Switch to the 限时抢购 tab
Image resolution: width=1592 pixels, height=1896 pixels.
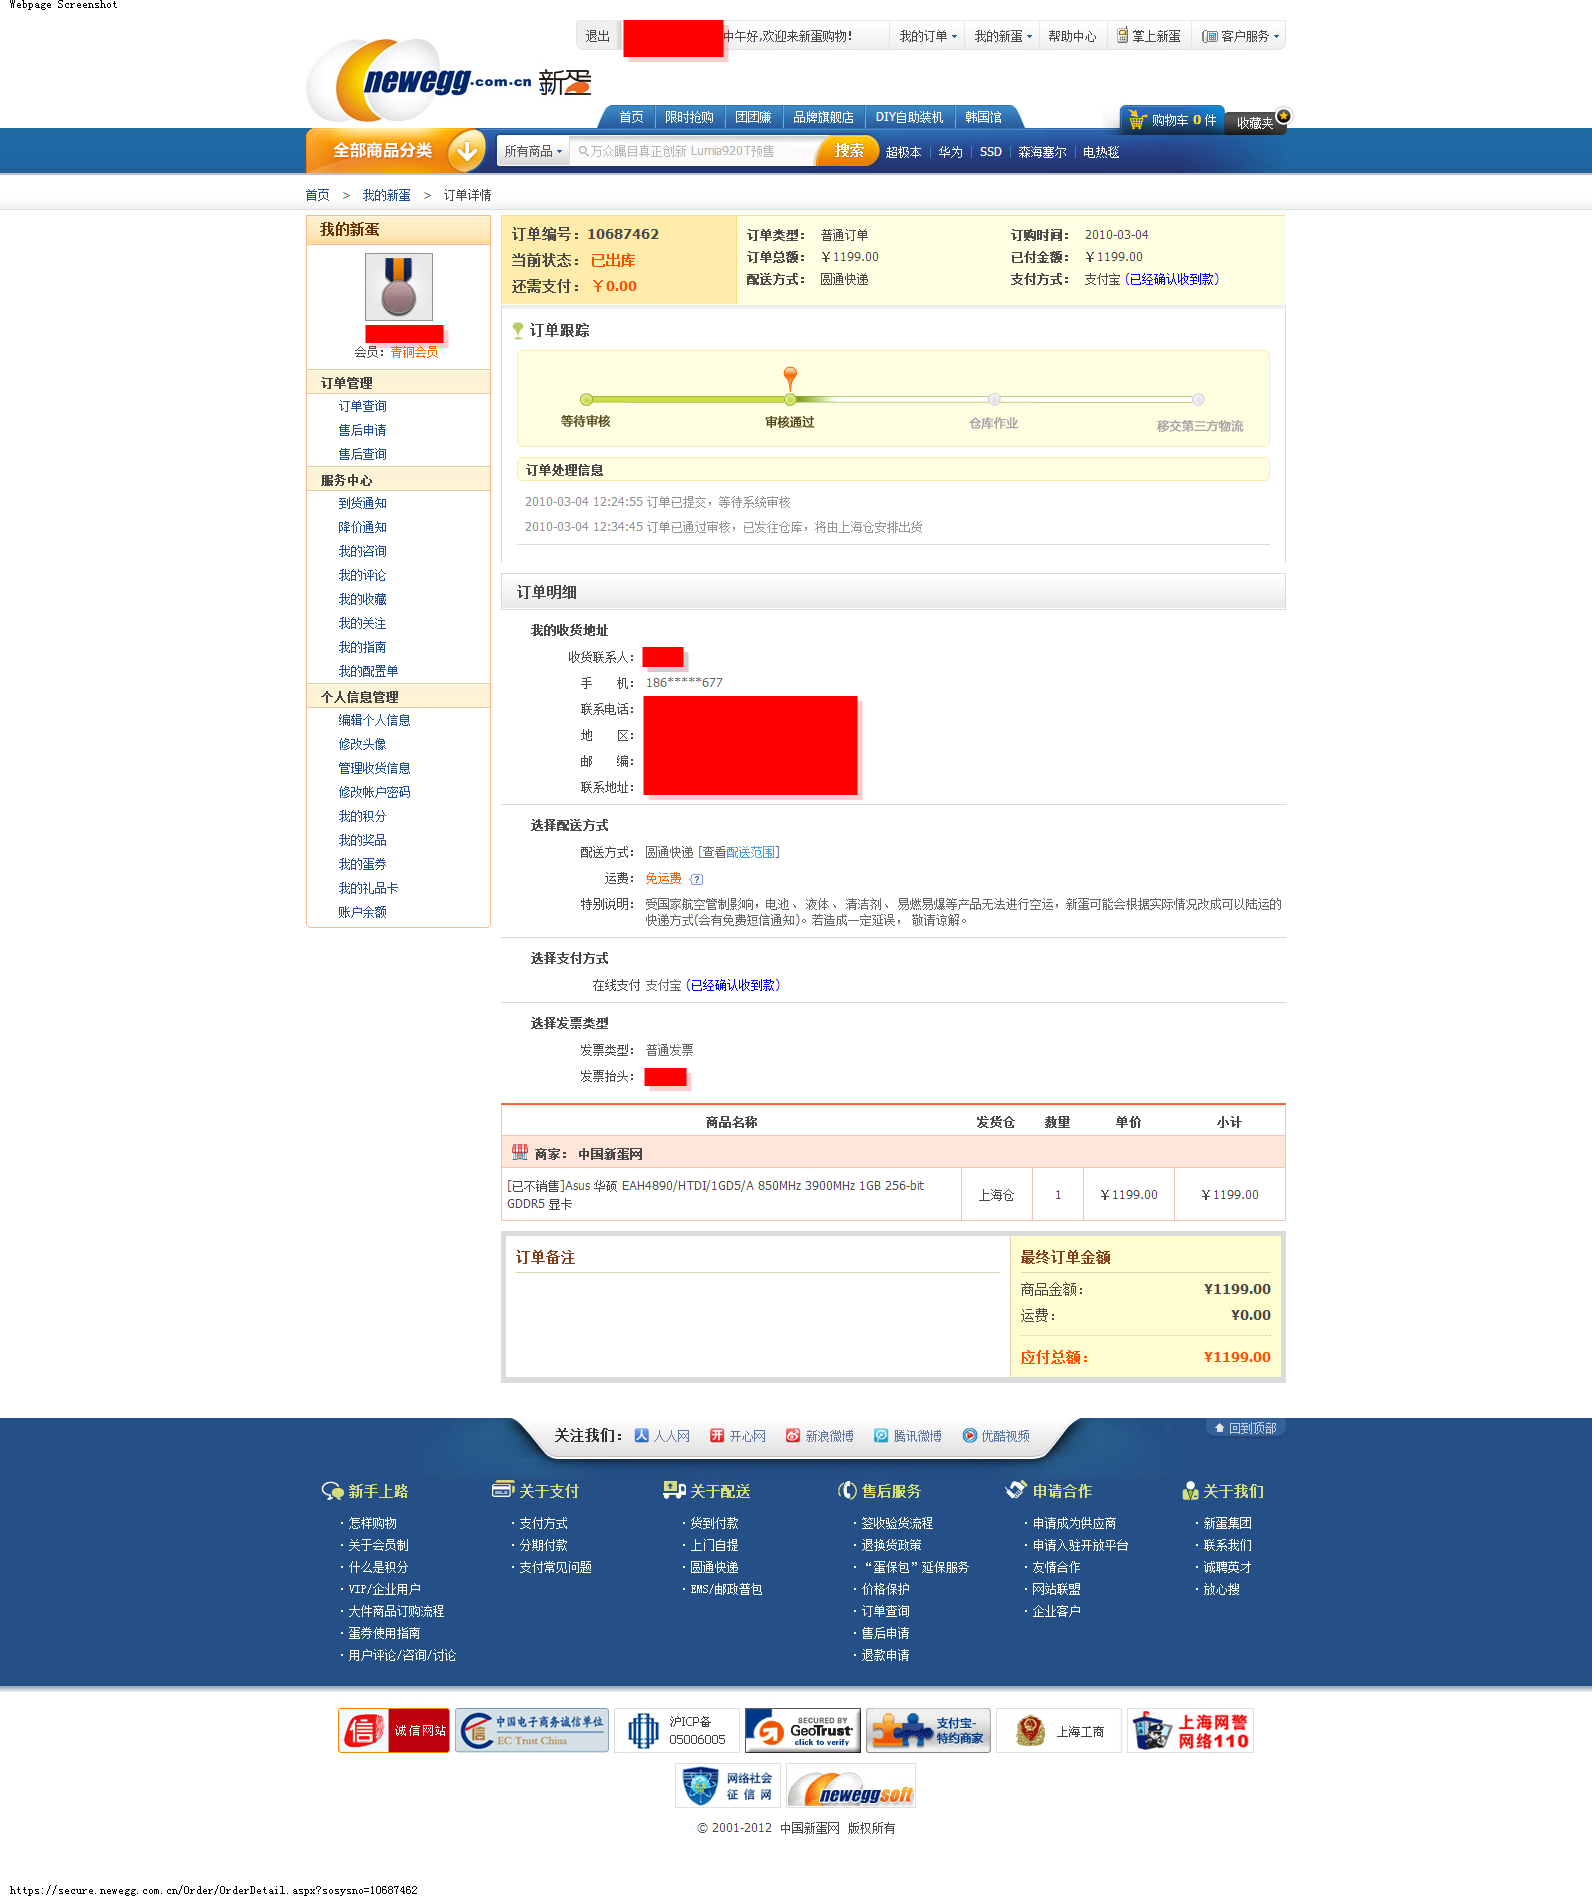pyautogui.click(x=689, y=118)
